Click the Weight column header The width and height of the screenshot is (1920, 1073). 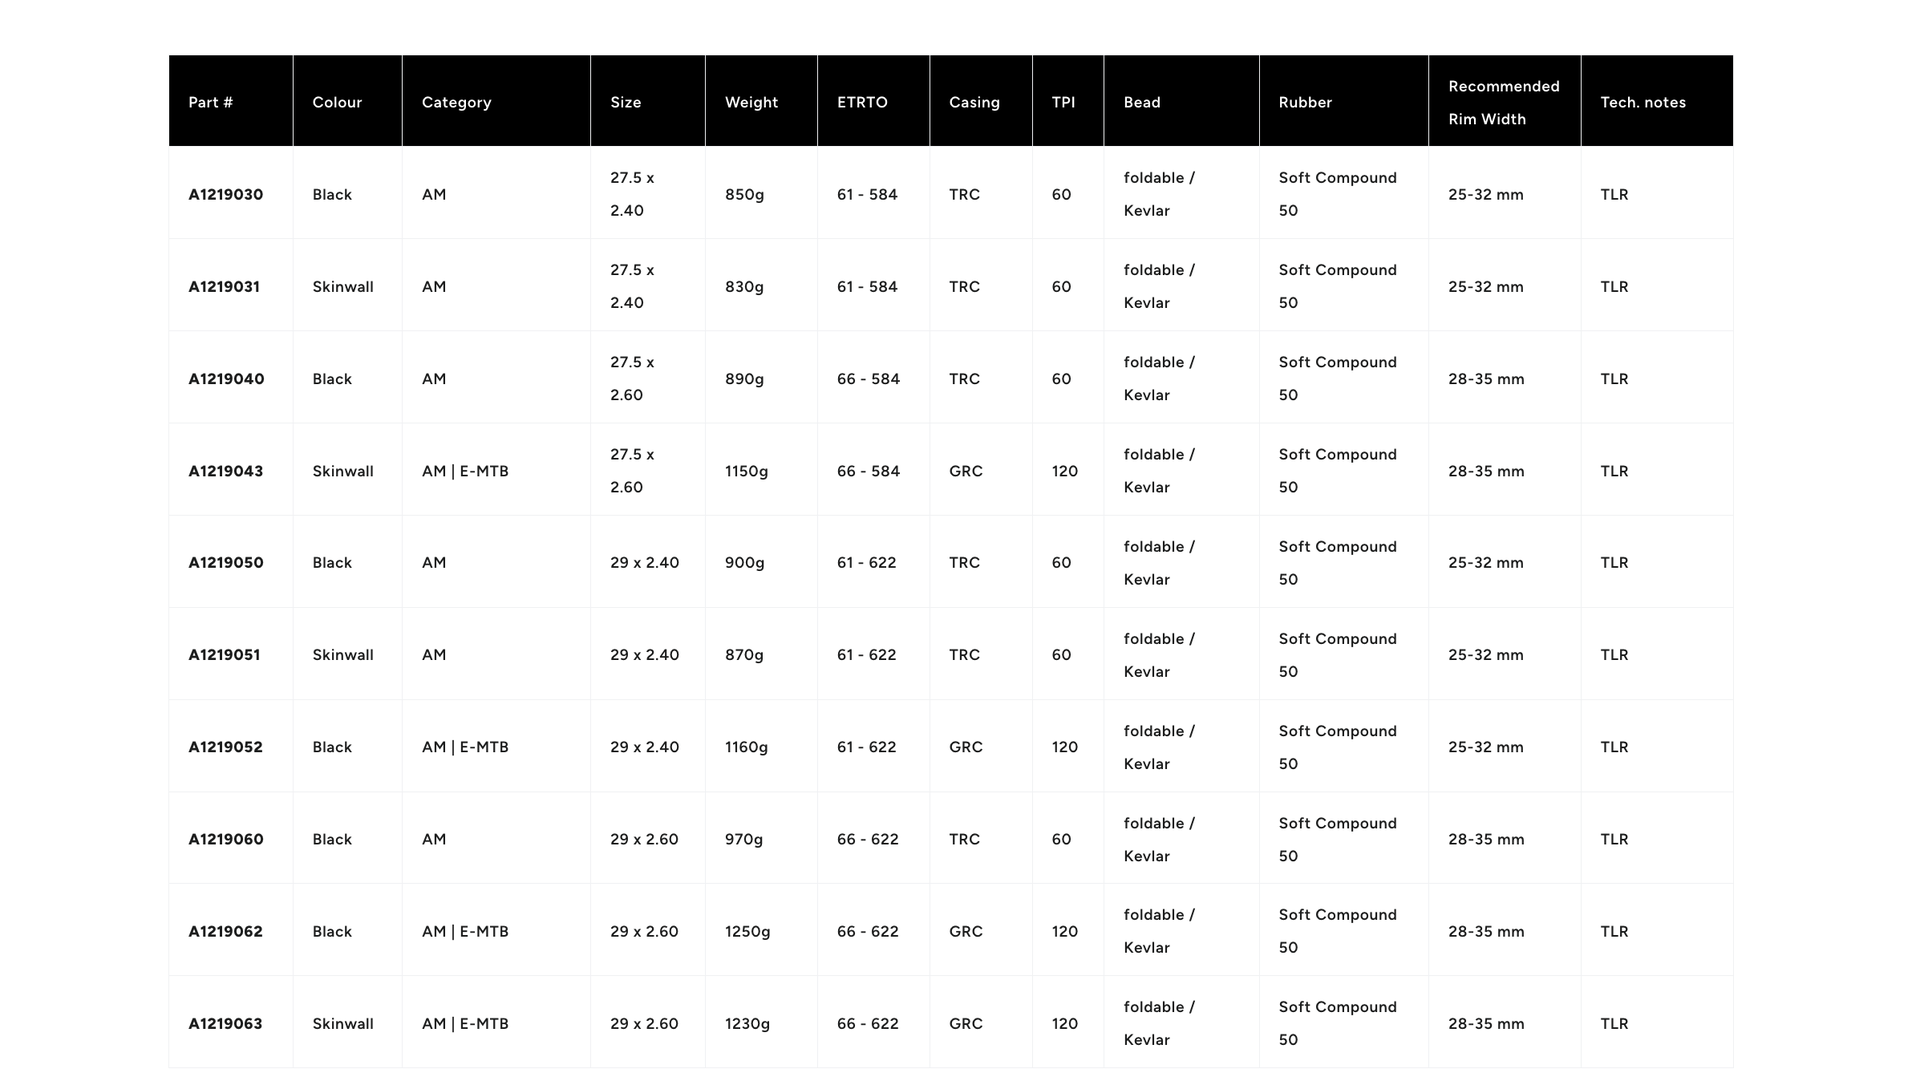pos(751,102)
